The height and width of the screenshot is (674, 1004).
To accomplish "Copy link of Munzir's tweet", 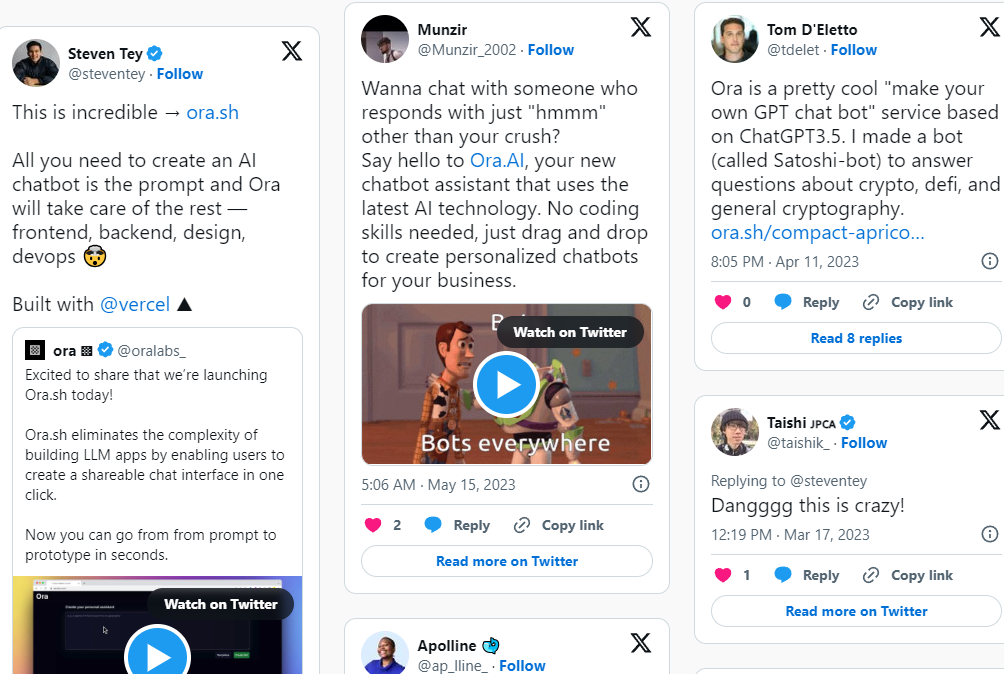I will tap(558, 526).
